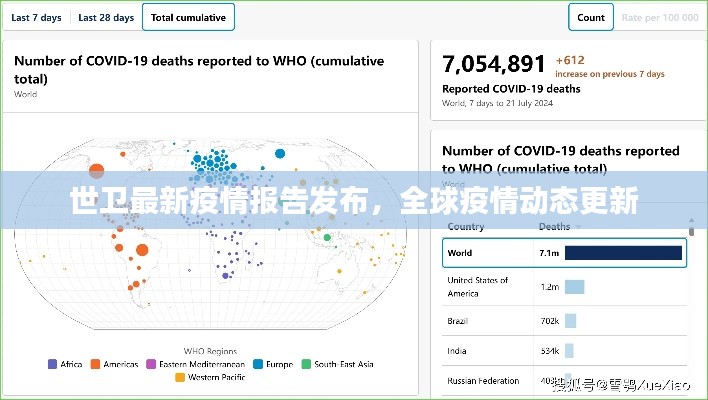The width and height of the screenshot is (708, 400).
Task: Toggle Eastern Mediterranean region in legend
Action: [x=151, y=364]
